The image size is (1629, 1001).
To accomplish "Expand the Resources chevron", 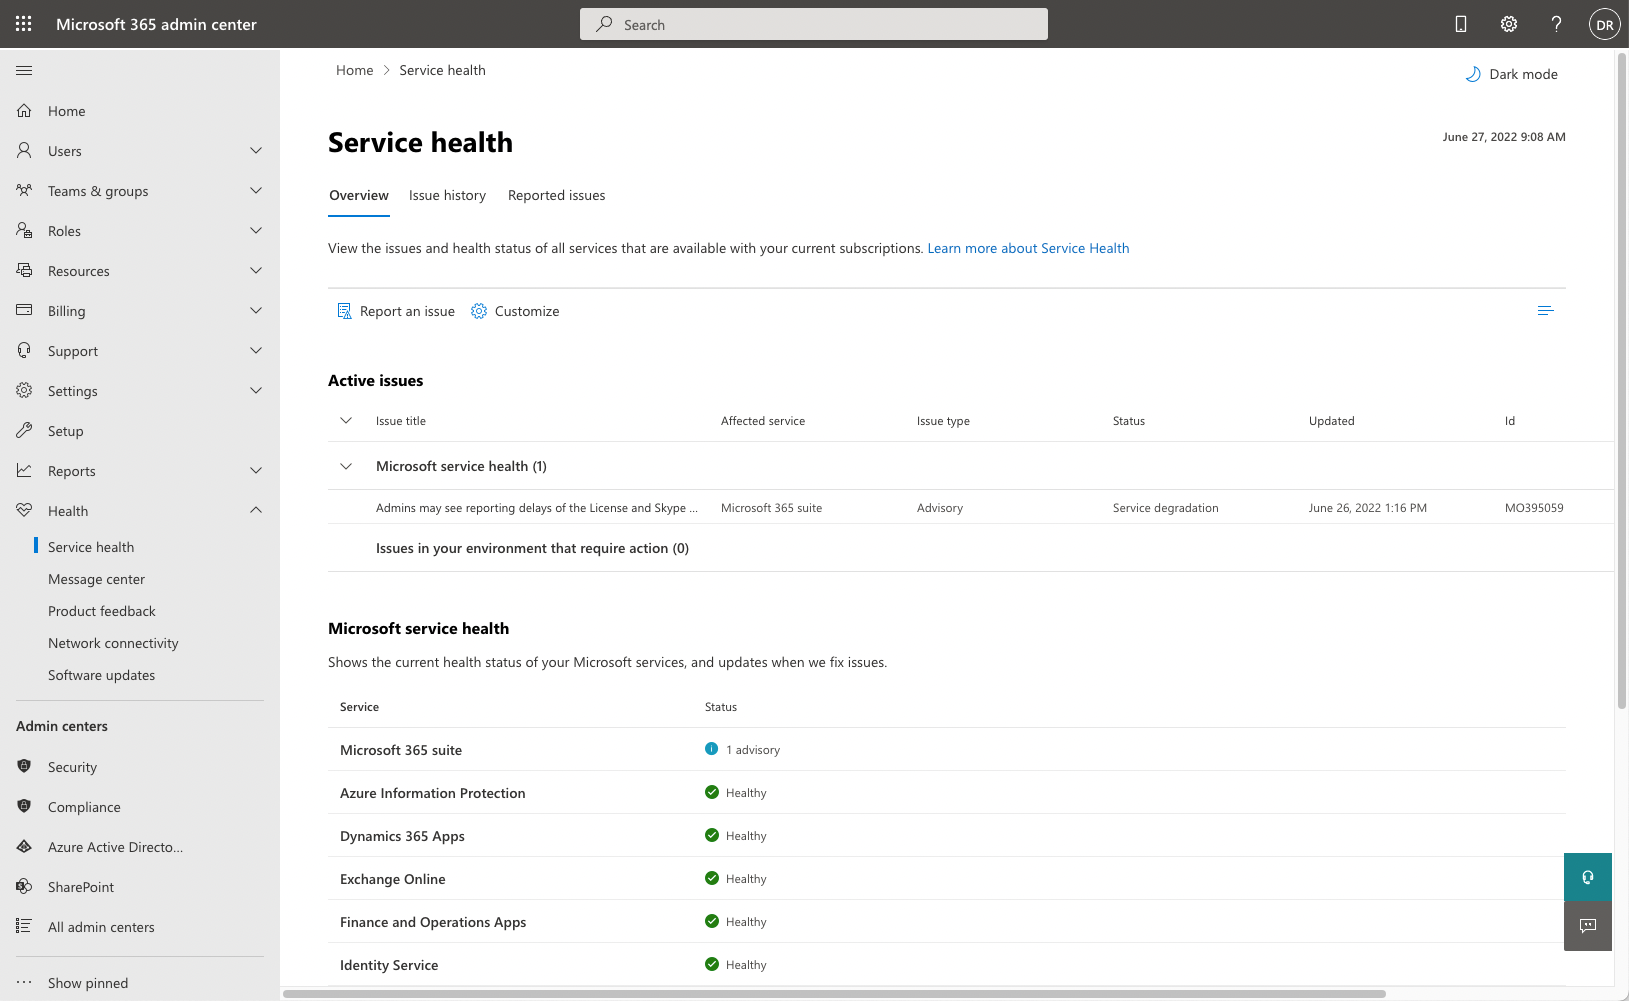I will tap(256, 270).
